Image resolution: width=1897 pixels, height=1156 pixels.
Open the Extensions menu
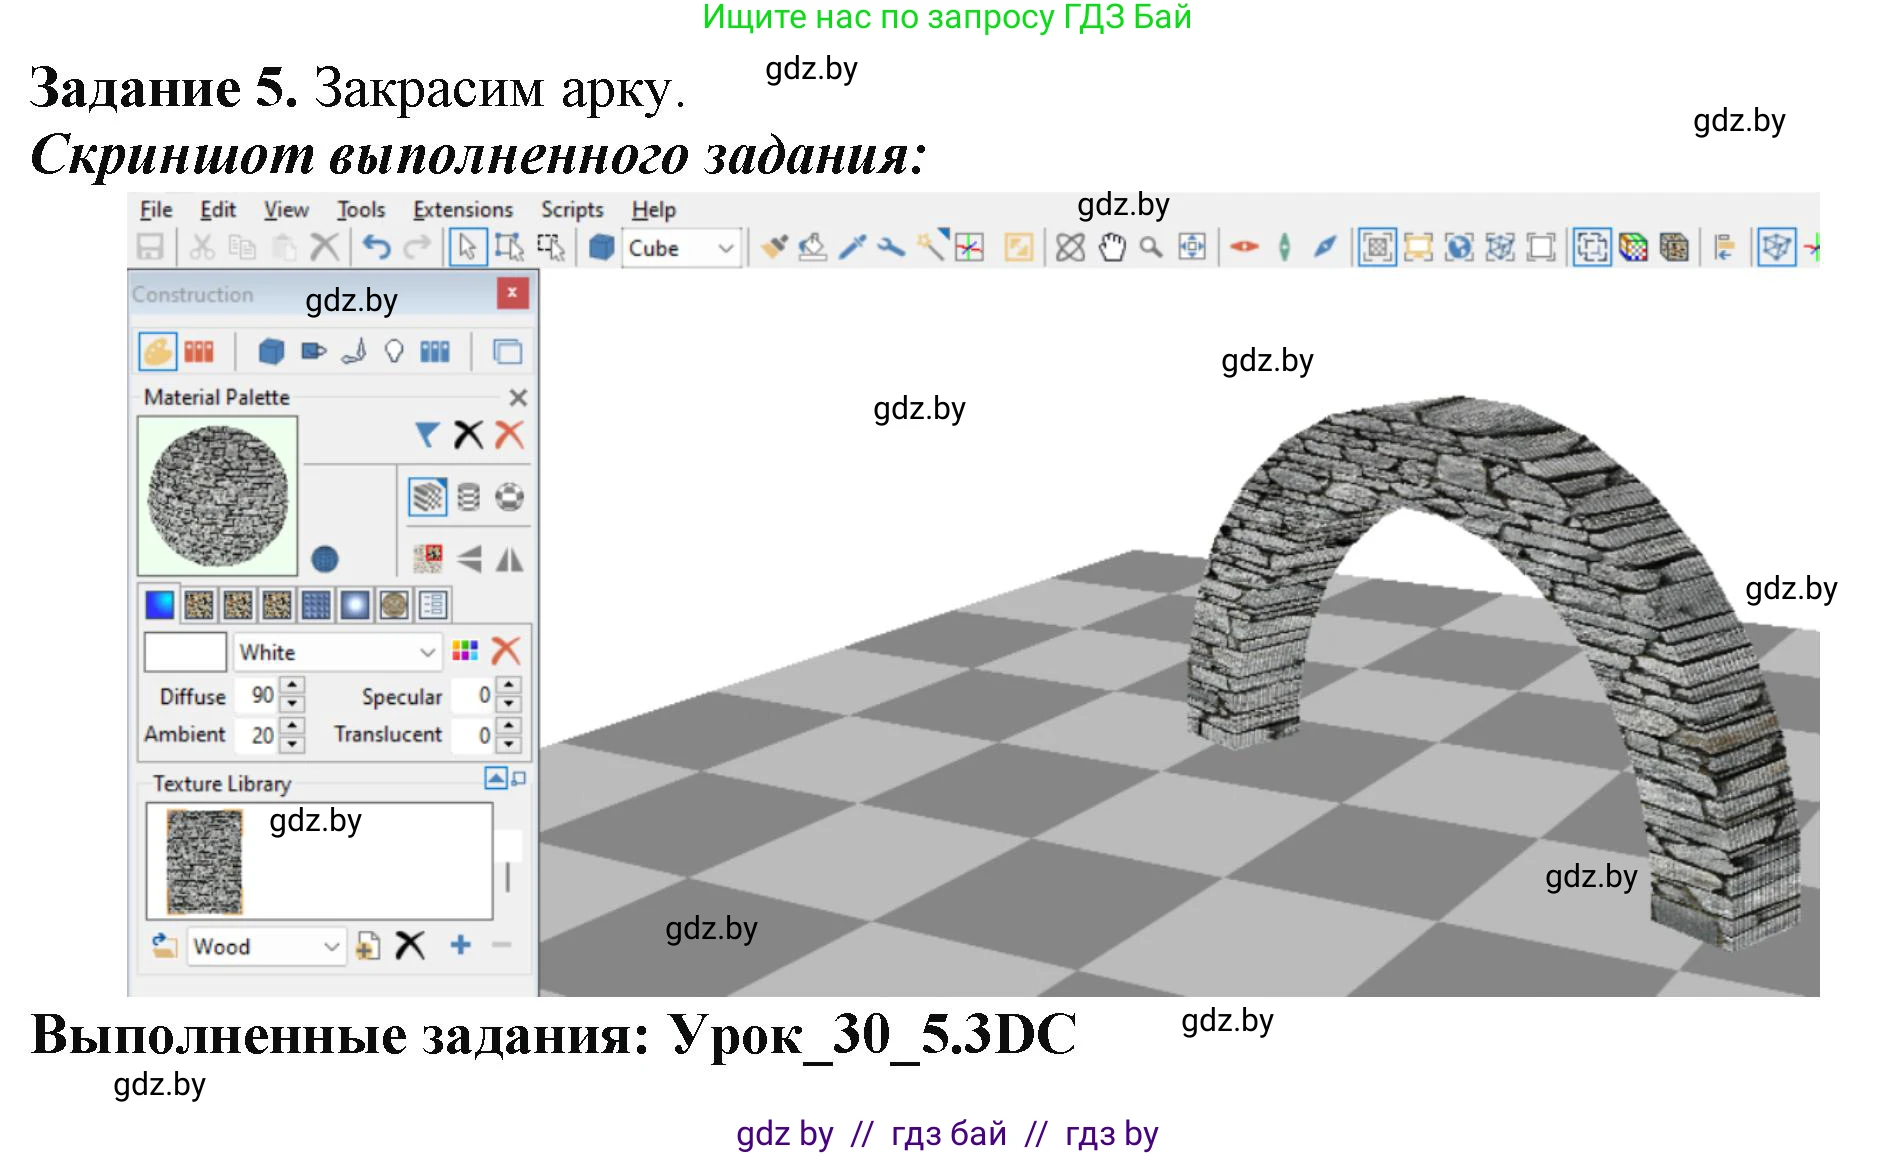462,210
